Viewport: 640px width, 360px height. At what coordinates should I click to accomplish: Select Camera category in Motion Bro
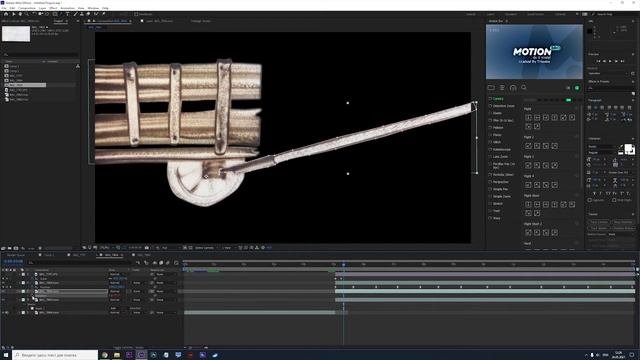point(498,99)
